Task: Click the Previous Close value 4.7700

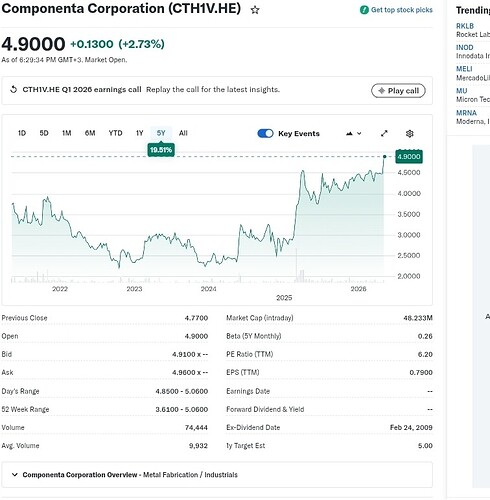Action: pyautogui.click(x=196, y=318)
